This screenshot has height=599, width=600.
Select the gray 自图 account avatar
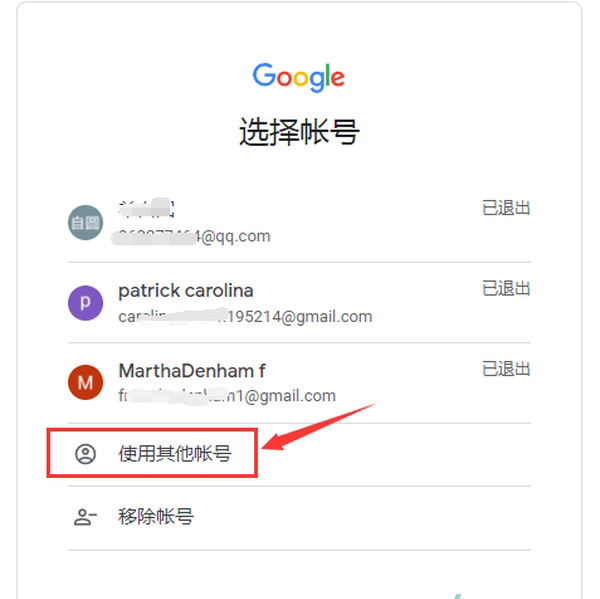click(85, 222)
